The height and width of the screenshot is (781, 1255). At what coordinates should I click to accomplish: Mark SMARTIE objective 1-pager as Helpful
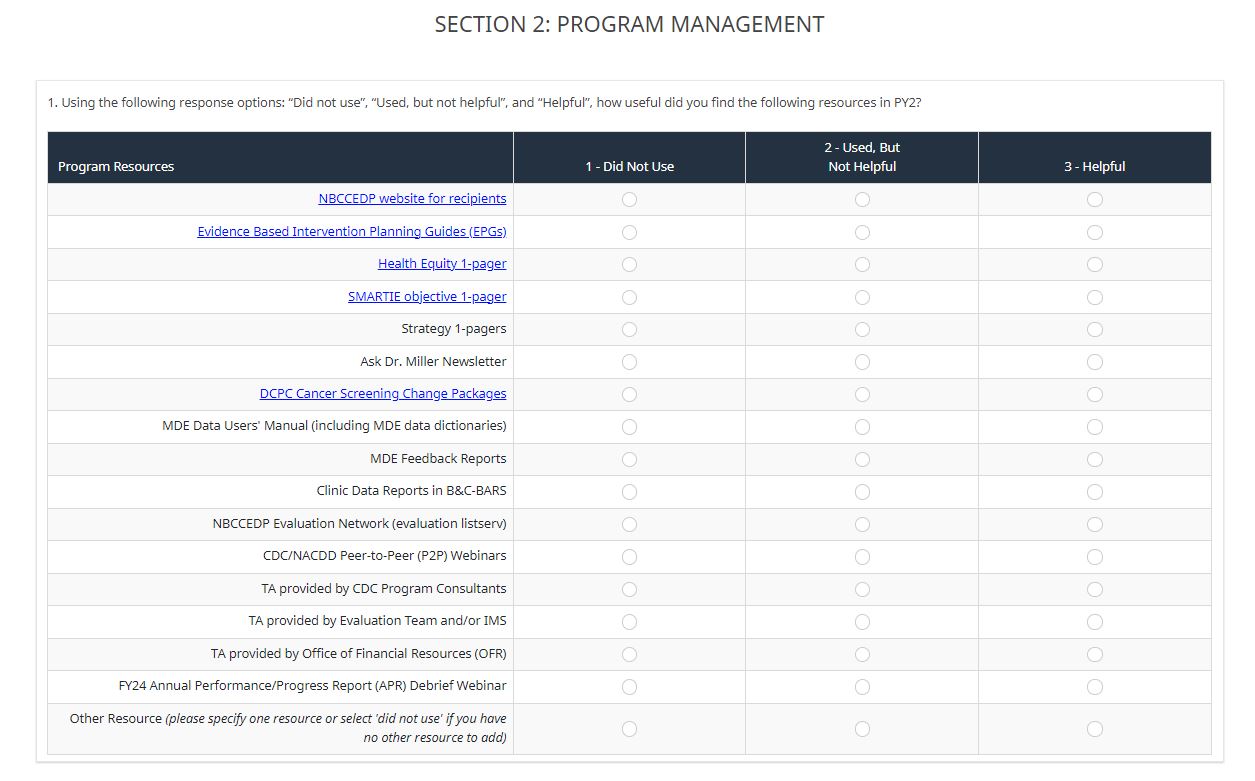(1094, 297)
